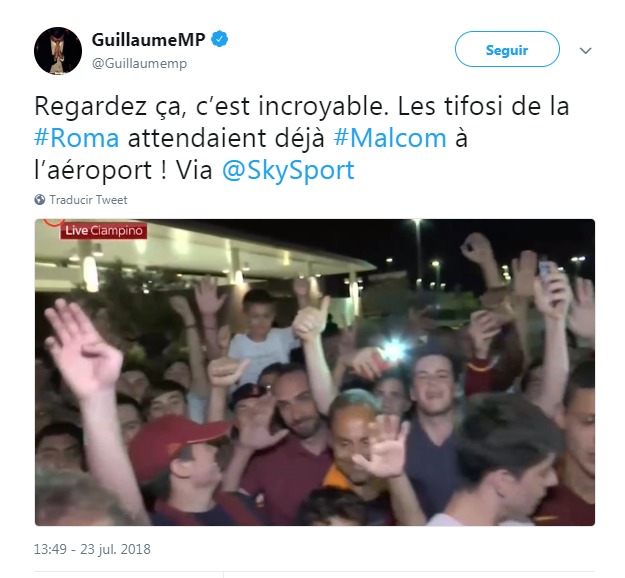Click the Live Ciampino label on video
The width and height of the screenshot is (625, 578).
point(104,231)
